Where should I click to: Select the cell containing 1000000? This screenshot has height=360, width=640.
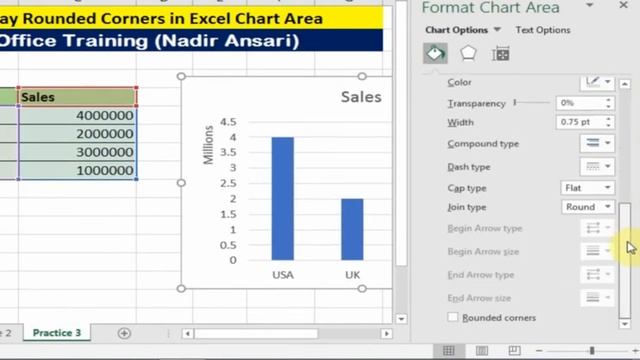(x=78, y=171)
